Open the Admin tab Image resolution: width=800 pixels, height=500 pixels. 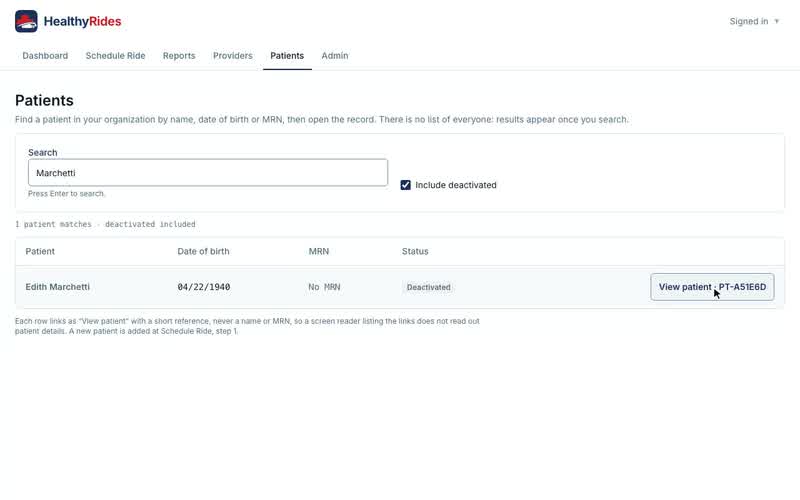335,56
